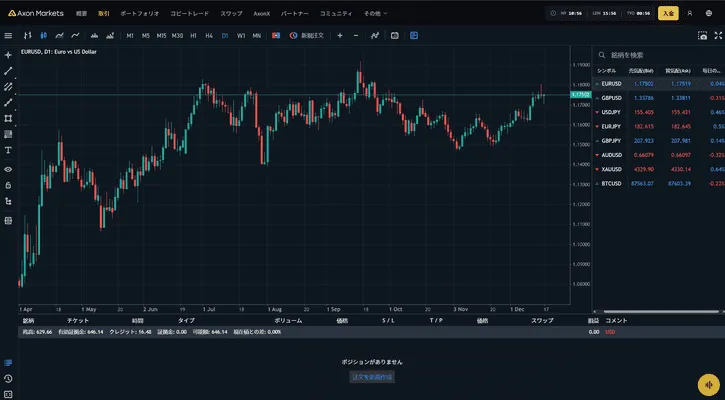
Task: Expand the chart to fullscreen
Action: click(715, 35)
